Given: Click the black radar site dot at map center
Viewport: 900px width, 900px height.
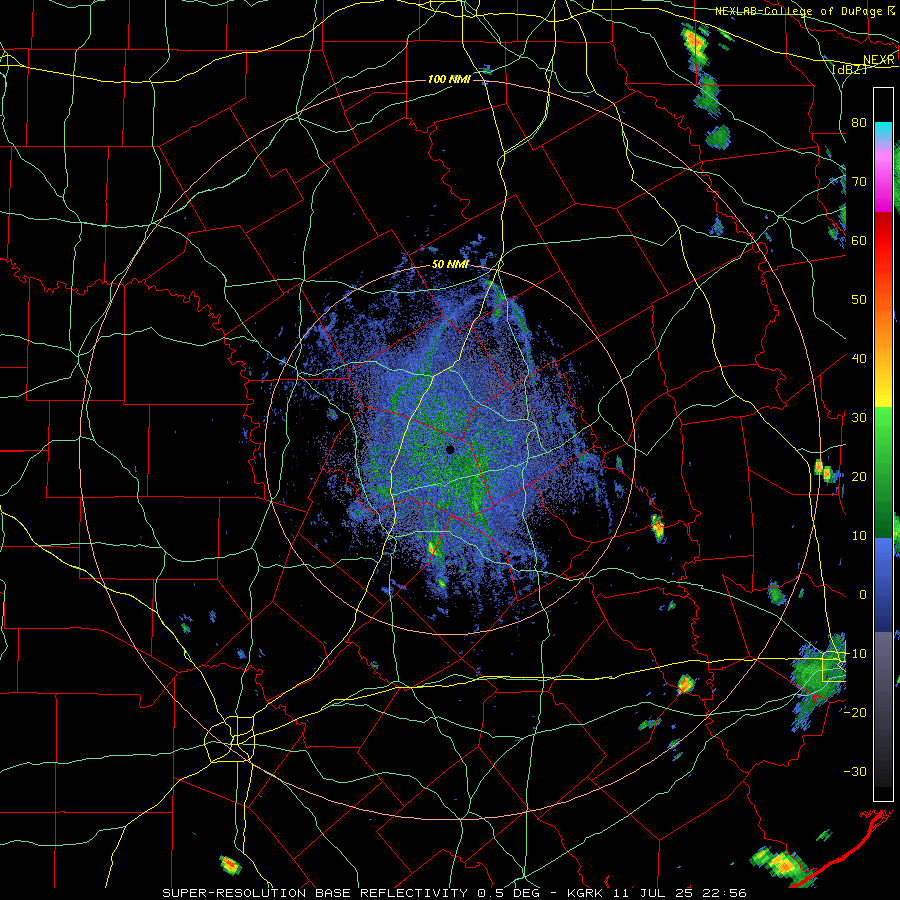Looking at the screenshot, I should 451,449.
